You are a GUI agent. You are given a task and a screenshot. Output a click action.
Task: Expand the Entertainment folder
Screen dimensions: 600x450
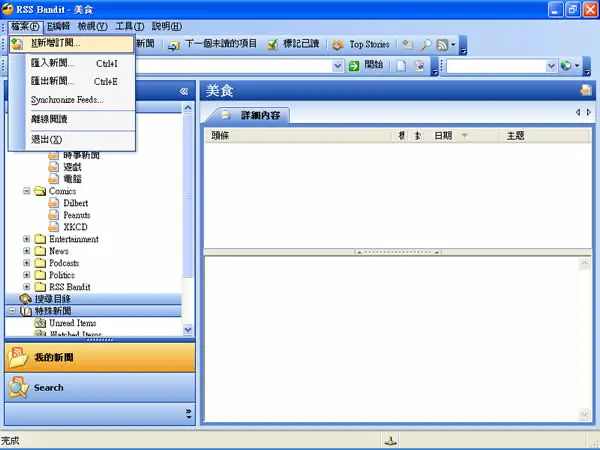26,239
